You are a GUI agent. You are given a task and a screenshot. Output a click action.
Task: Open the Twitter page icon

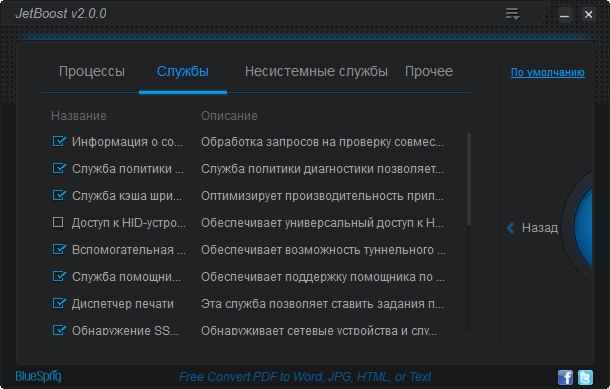tap(585, 377)
